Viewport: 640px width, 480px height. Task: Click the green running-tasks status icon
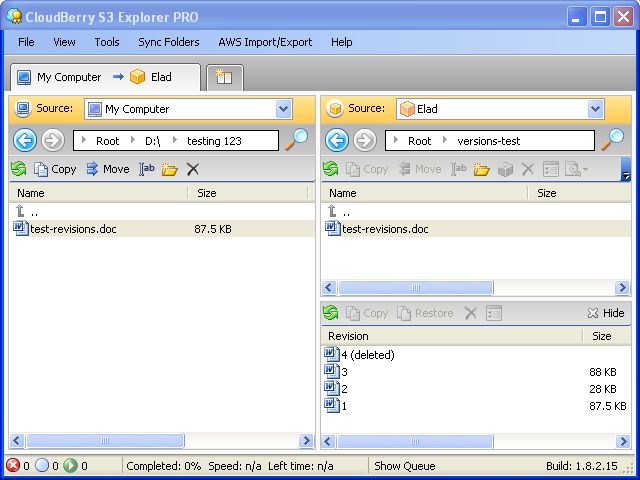(70, 465)
